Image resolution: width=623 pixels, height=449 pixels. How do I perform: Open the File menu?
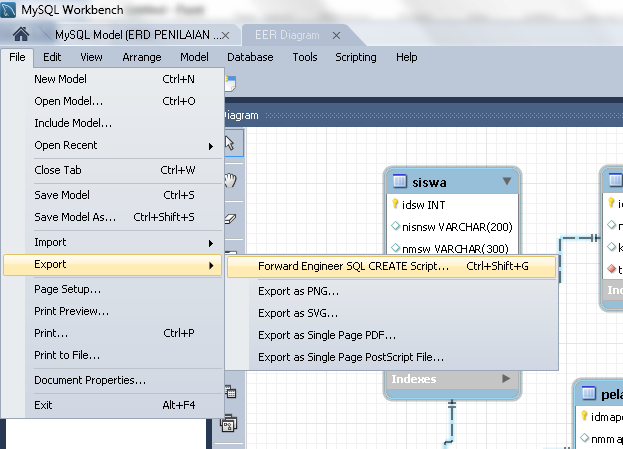[17, 57]
